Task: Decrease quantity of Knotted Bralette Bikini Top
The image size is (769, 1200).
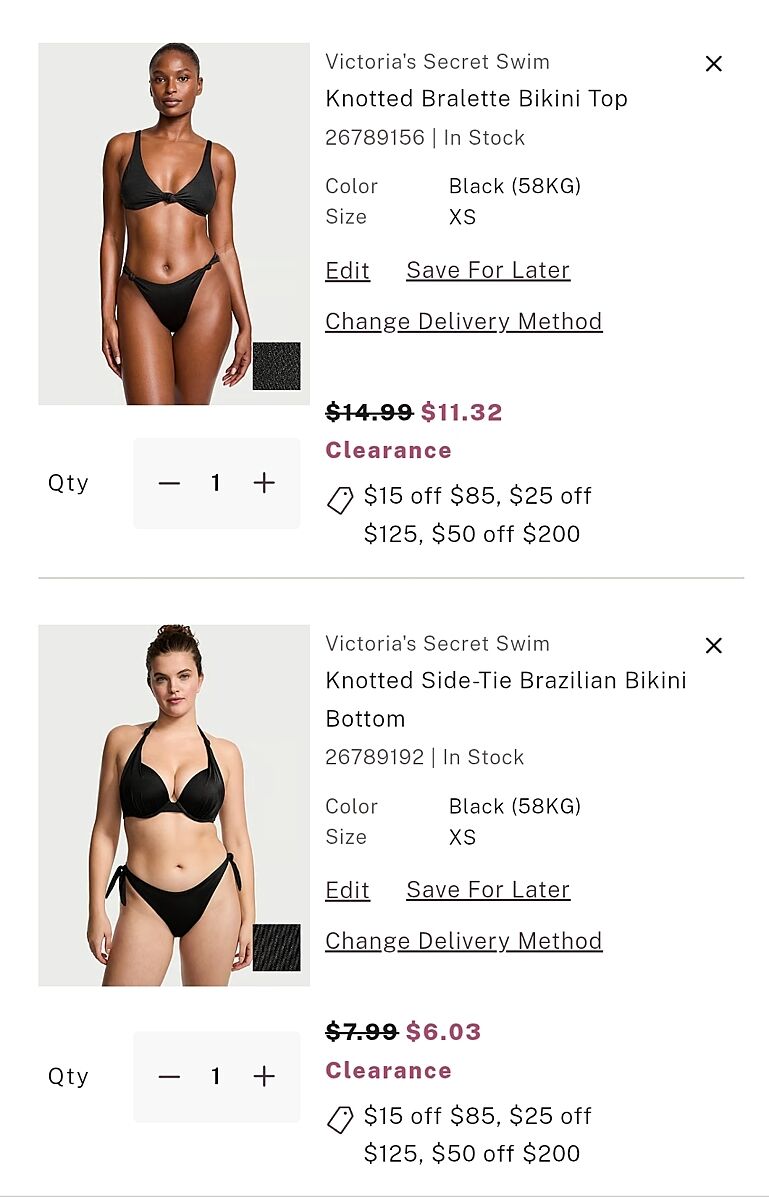Action: point(169,484)
